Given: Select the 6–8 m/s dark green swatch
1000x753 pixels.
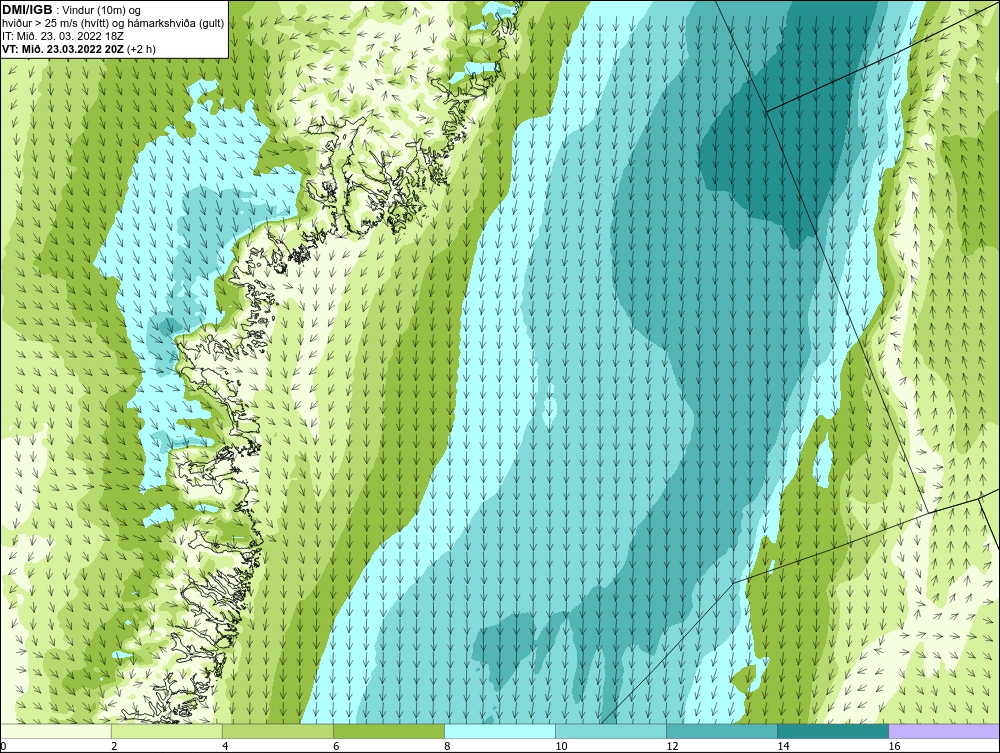Looking at the screenshot, I should (x=388, y=731).
